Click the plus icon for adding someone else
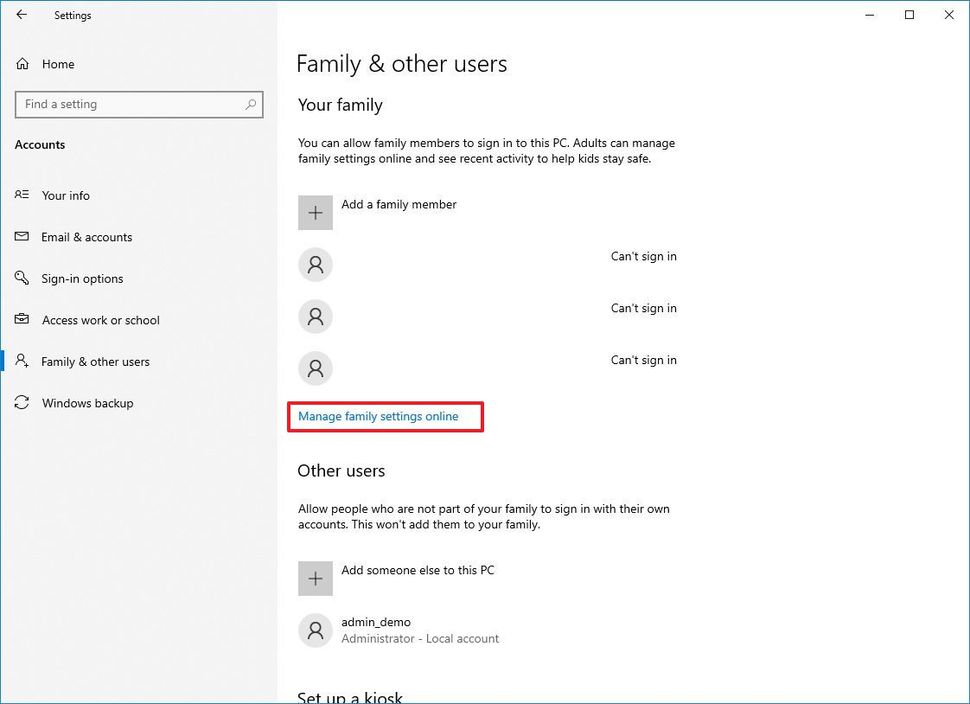This screenshot has height=704, width=970. [315, 579]
